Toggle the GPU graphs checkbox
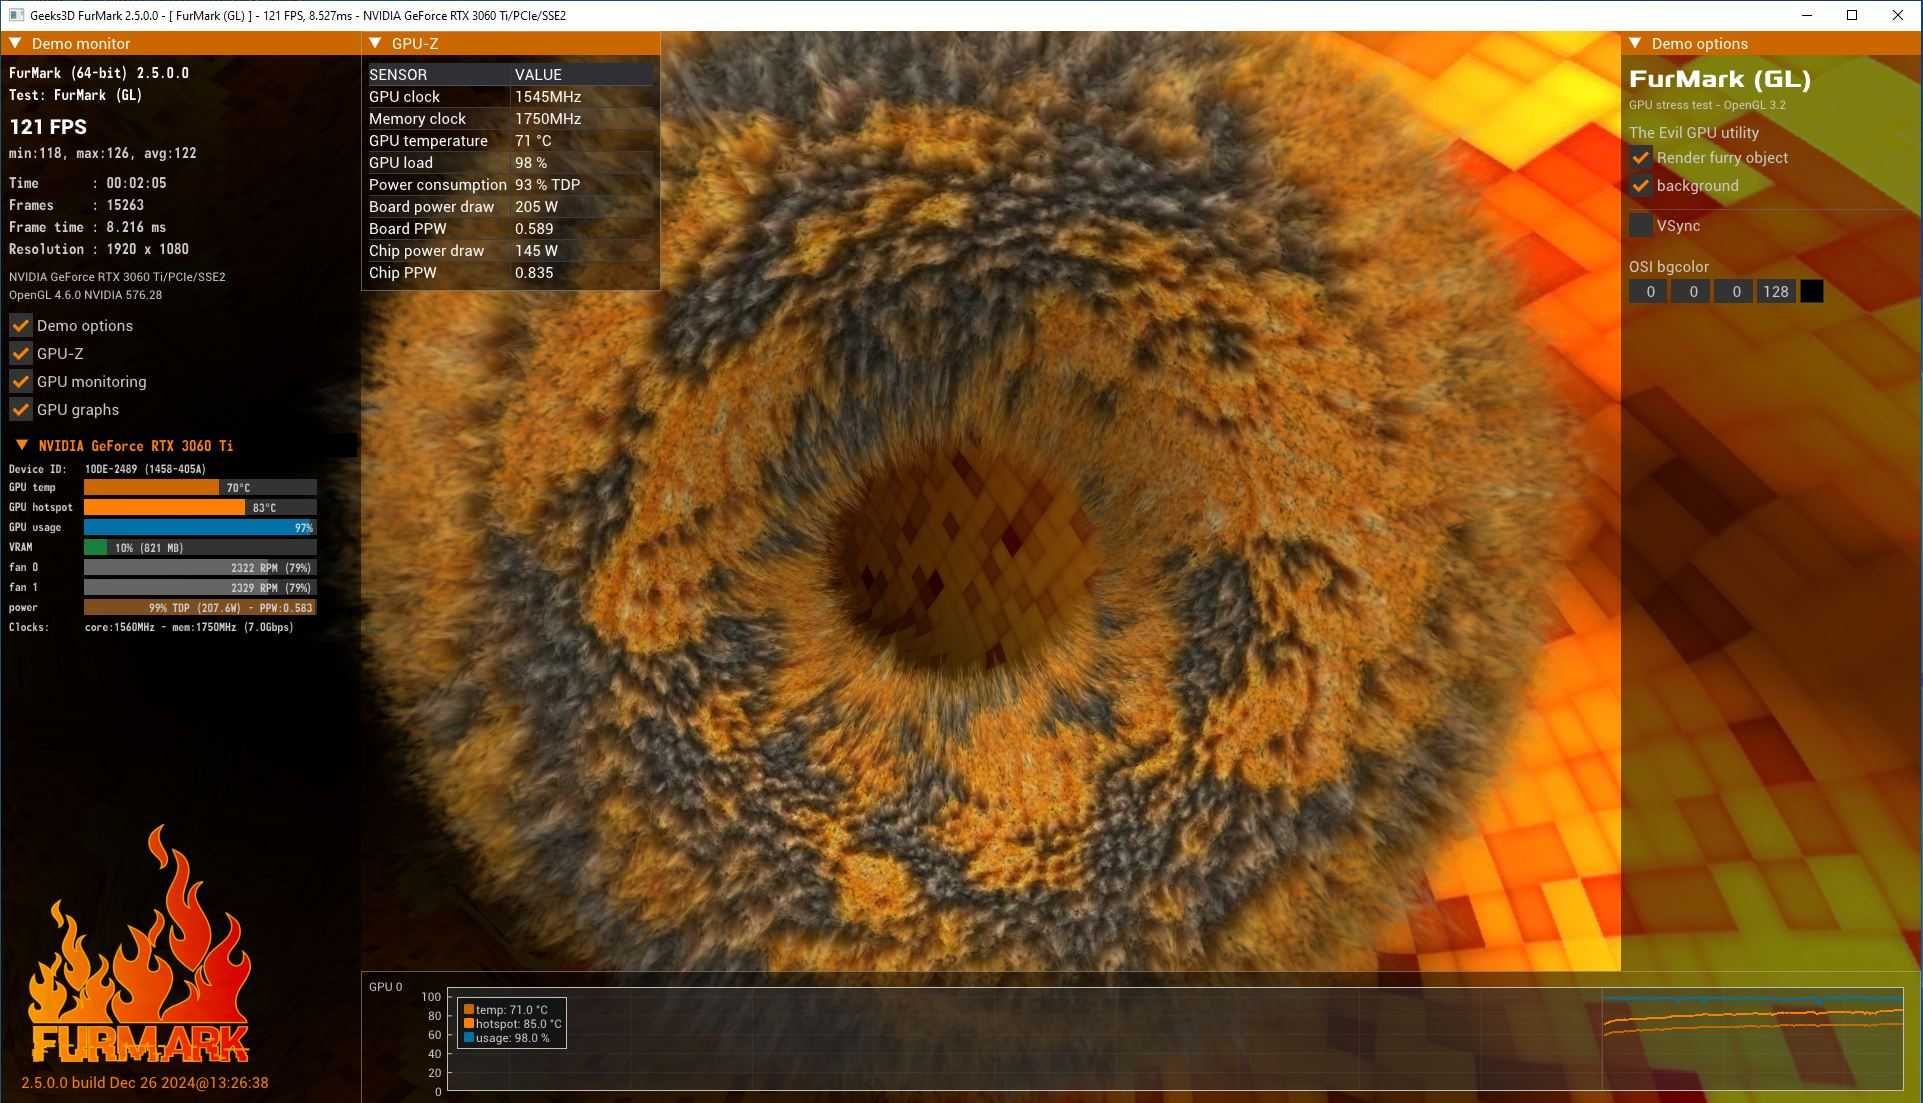This screenshot has height=1103, width=1923. point(20,409)
